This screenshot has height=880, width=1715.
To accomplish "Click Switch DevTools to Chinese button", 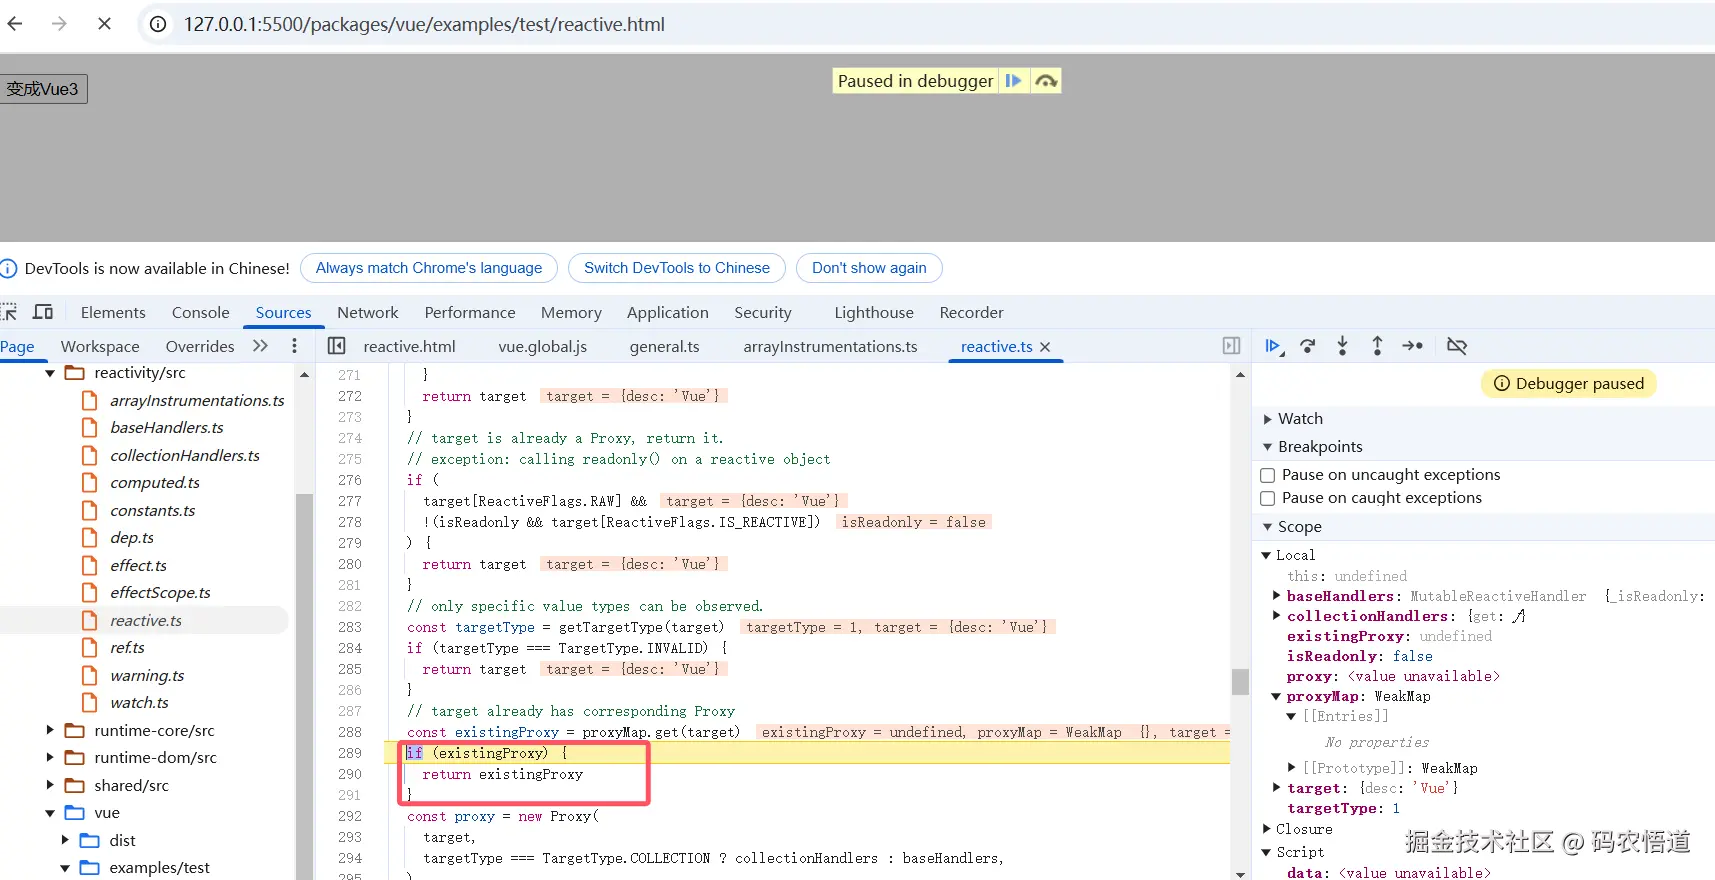I will tap(676, 268).
